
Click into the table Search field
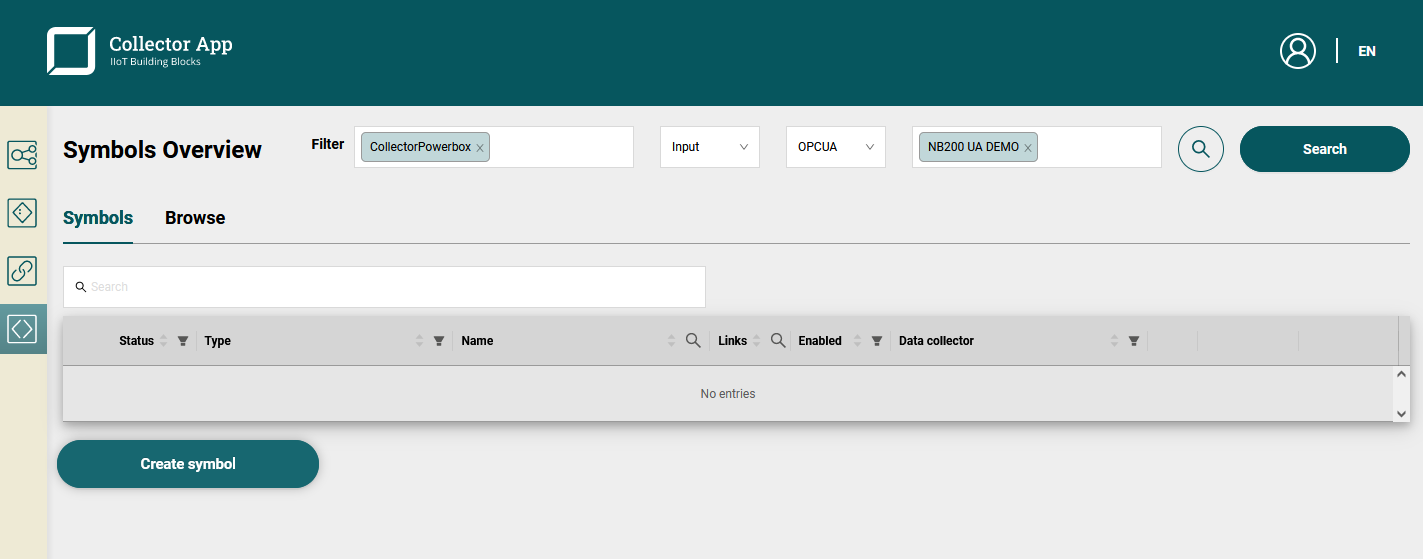point(390,287)
